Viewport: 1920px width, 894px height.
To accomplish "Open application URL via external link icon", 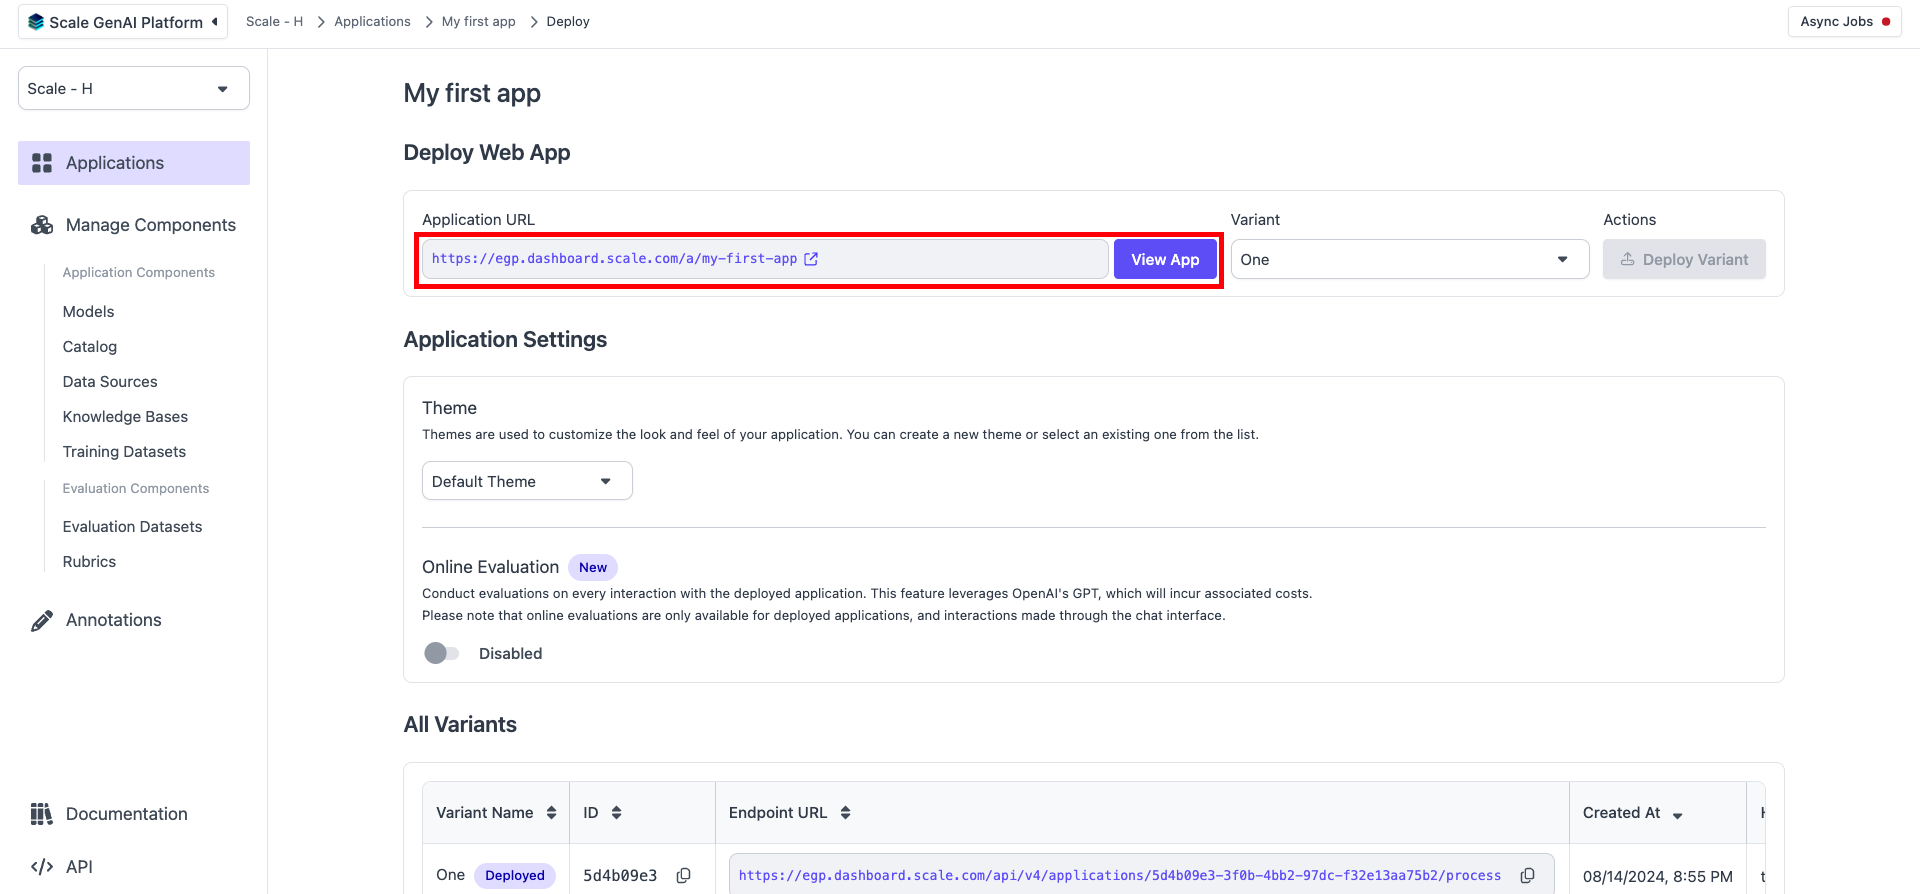I will pyautogui.click(x=811, y=259).
